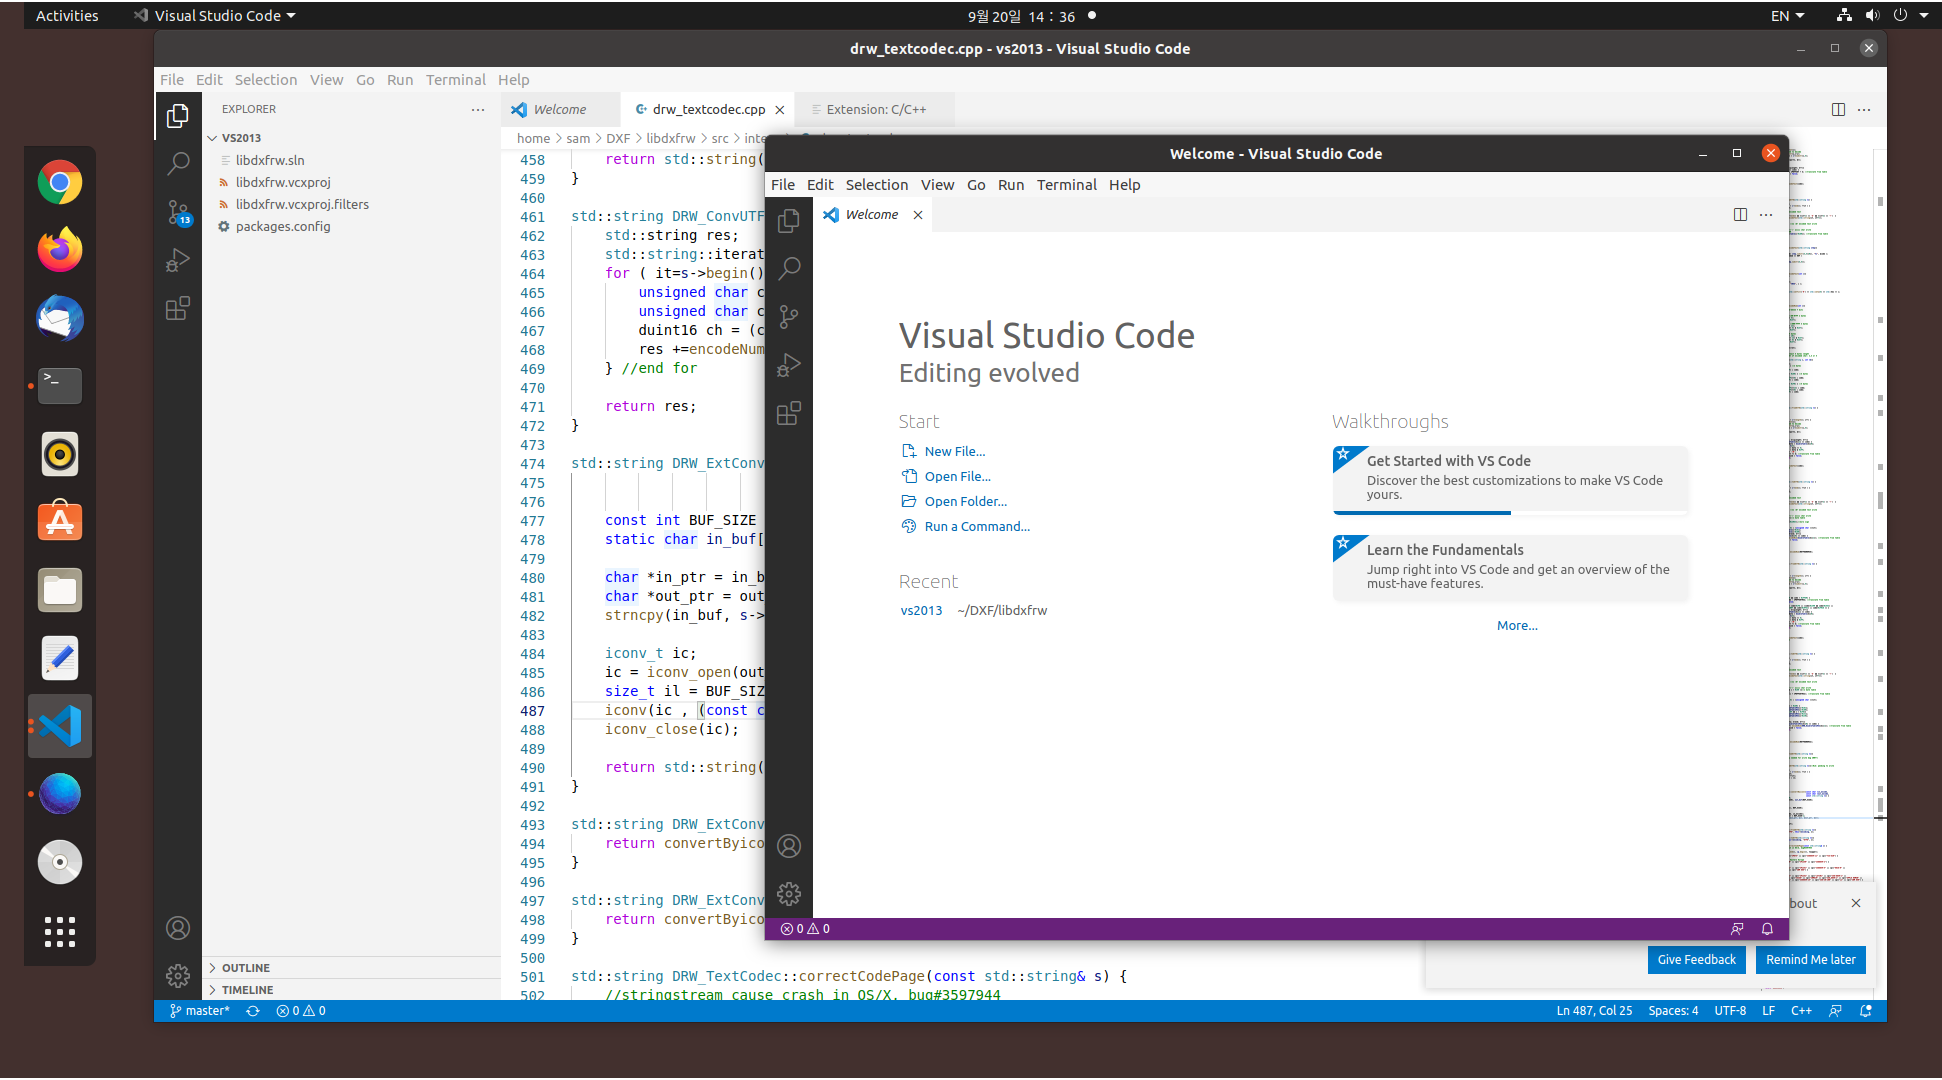Click Open Folder... link
Image resolution: width=1942 pixels, height=1080 pixels.
pos(965,502)
